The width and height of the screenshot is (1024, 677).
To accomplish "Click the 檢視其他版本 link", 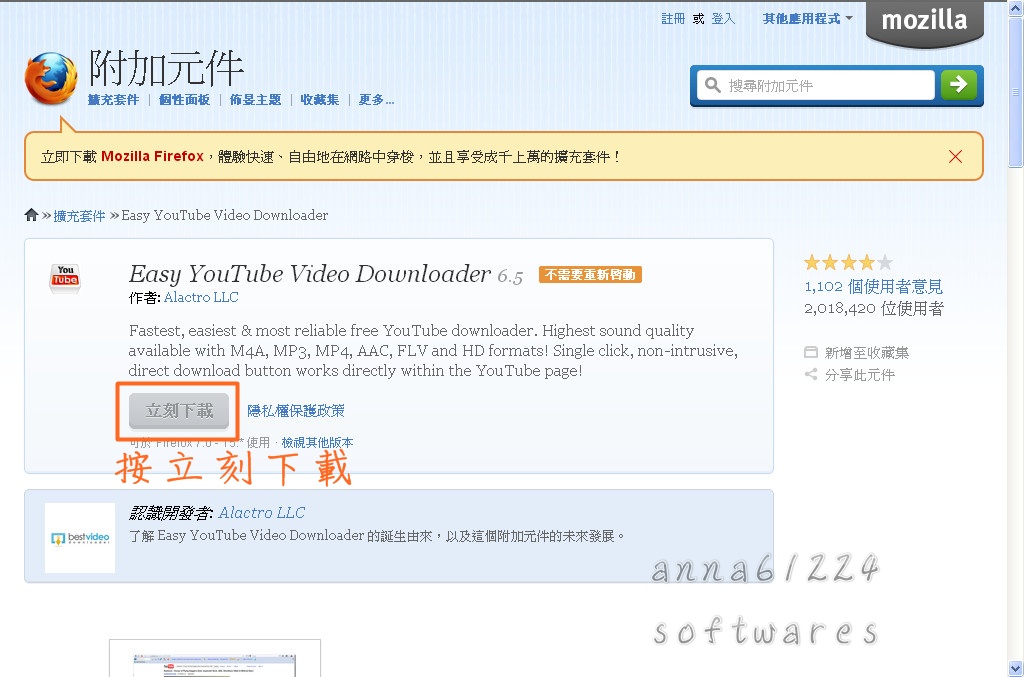I will [x=317, y=443].
